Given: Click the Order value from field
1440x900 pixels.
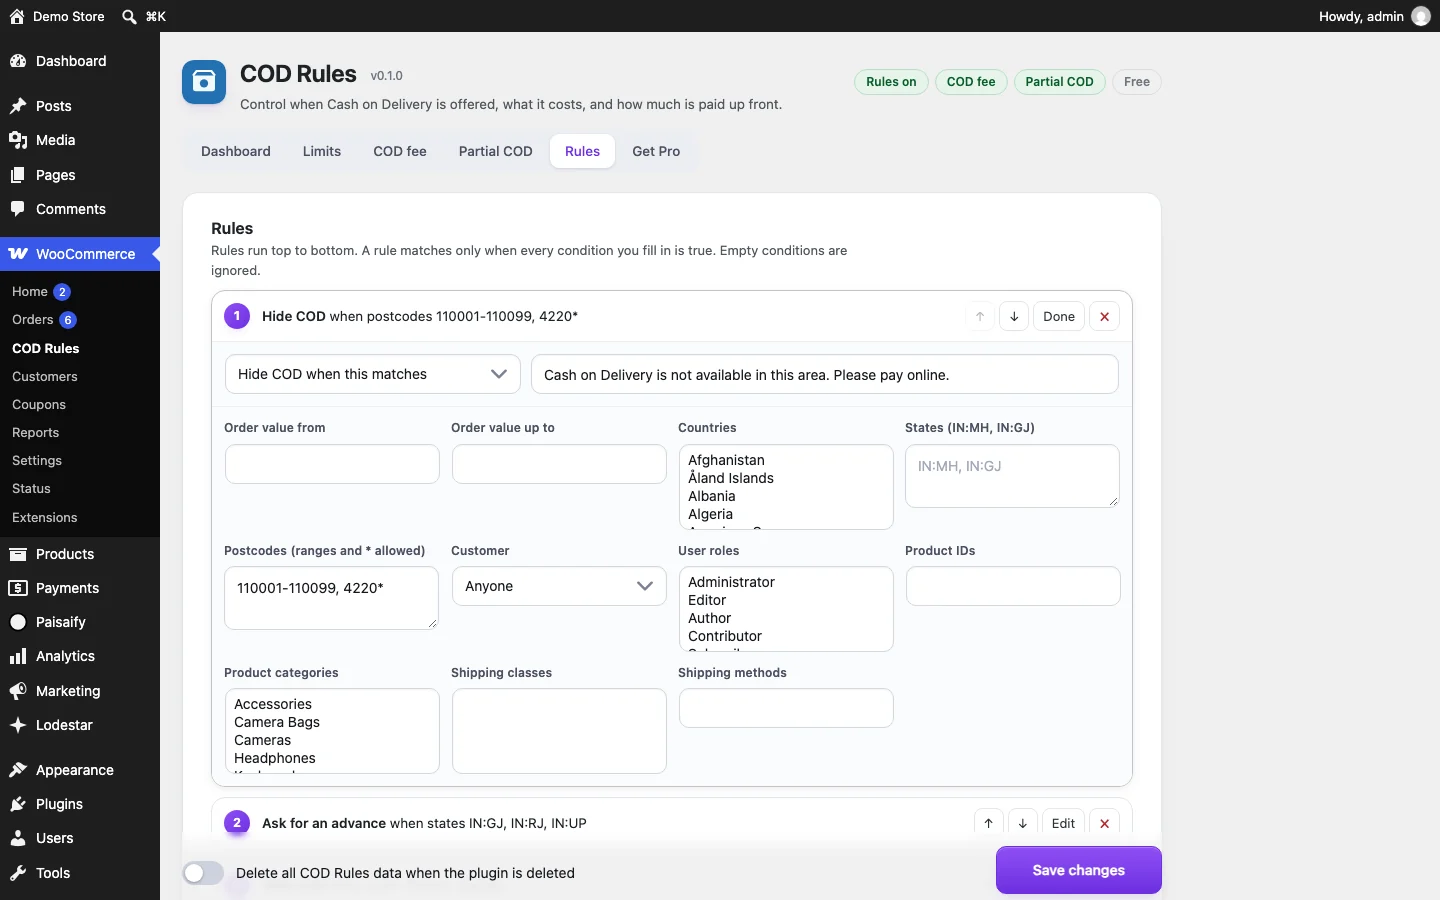Looking at the screenshot, I should [332, 464].
